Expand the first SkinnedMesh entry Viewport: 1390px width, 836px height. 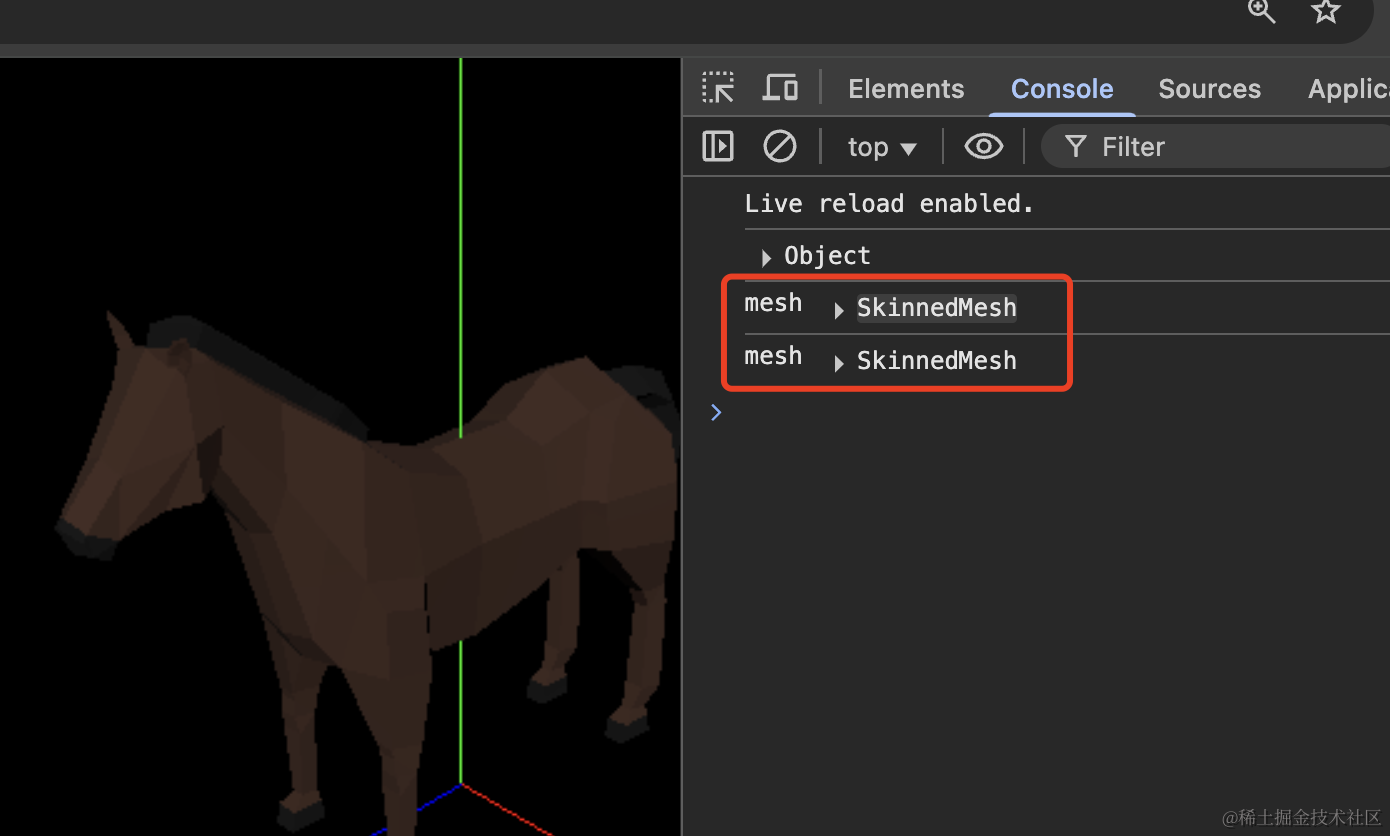pyautogui.click(x=839, y=311)
